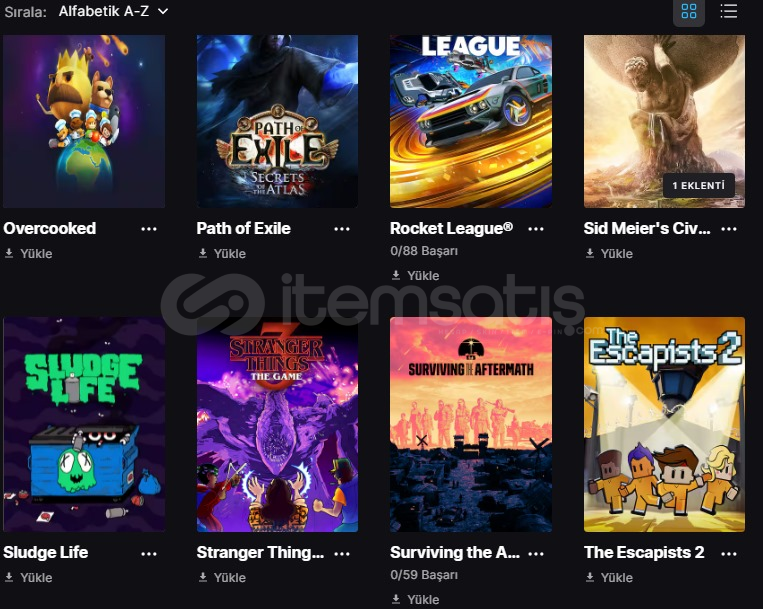Install Rocket League via Yükle
The height and width of the screenshot is (609, 763).
click(416, 275)
